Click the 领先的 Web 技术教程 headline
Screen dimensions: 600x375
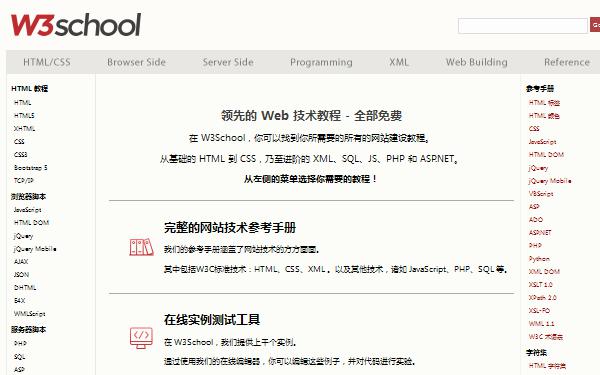pos(311,116)
